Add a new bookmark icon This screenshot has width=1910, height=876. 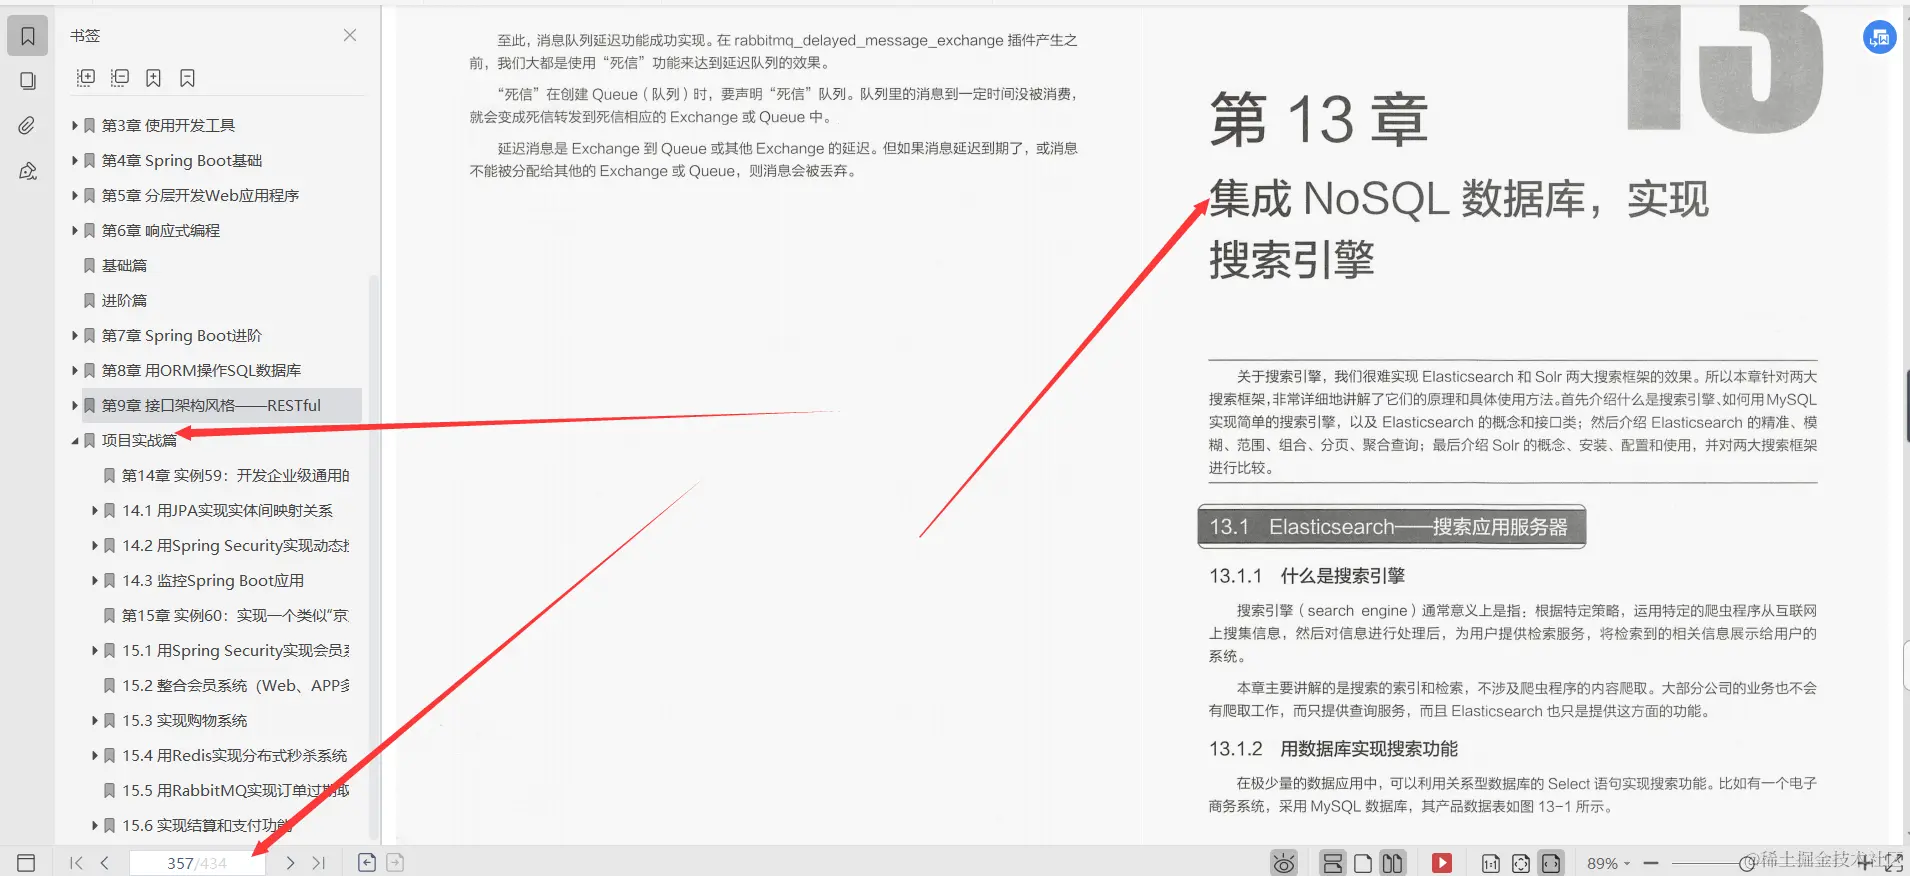pyautogui.click(x=153, y=78)
